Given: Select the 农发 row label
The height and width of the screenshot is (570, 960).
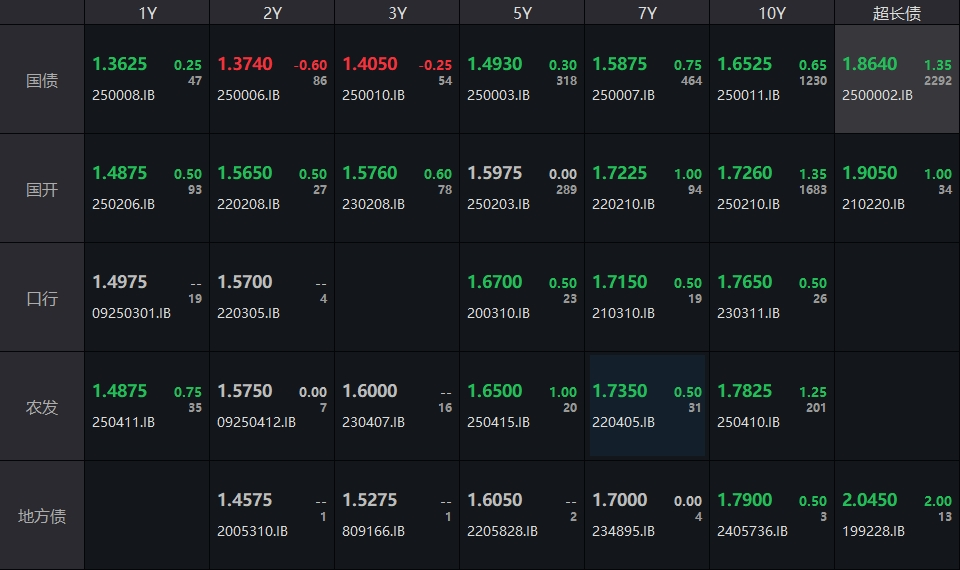Looking at the screenshot, I should [x=42, y=407].
